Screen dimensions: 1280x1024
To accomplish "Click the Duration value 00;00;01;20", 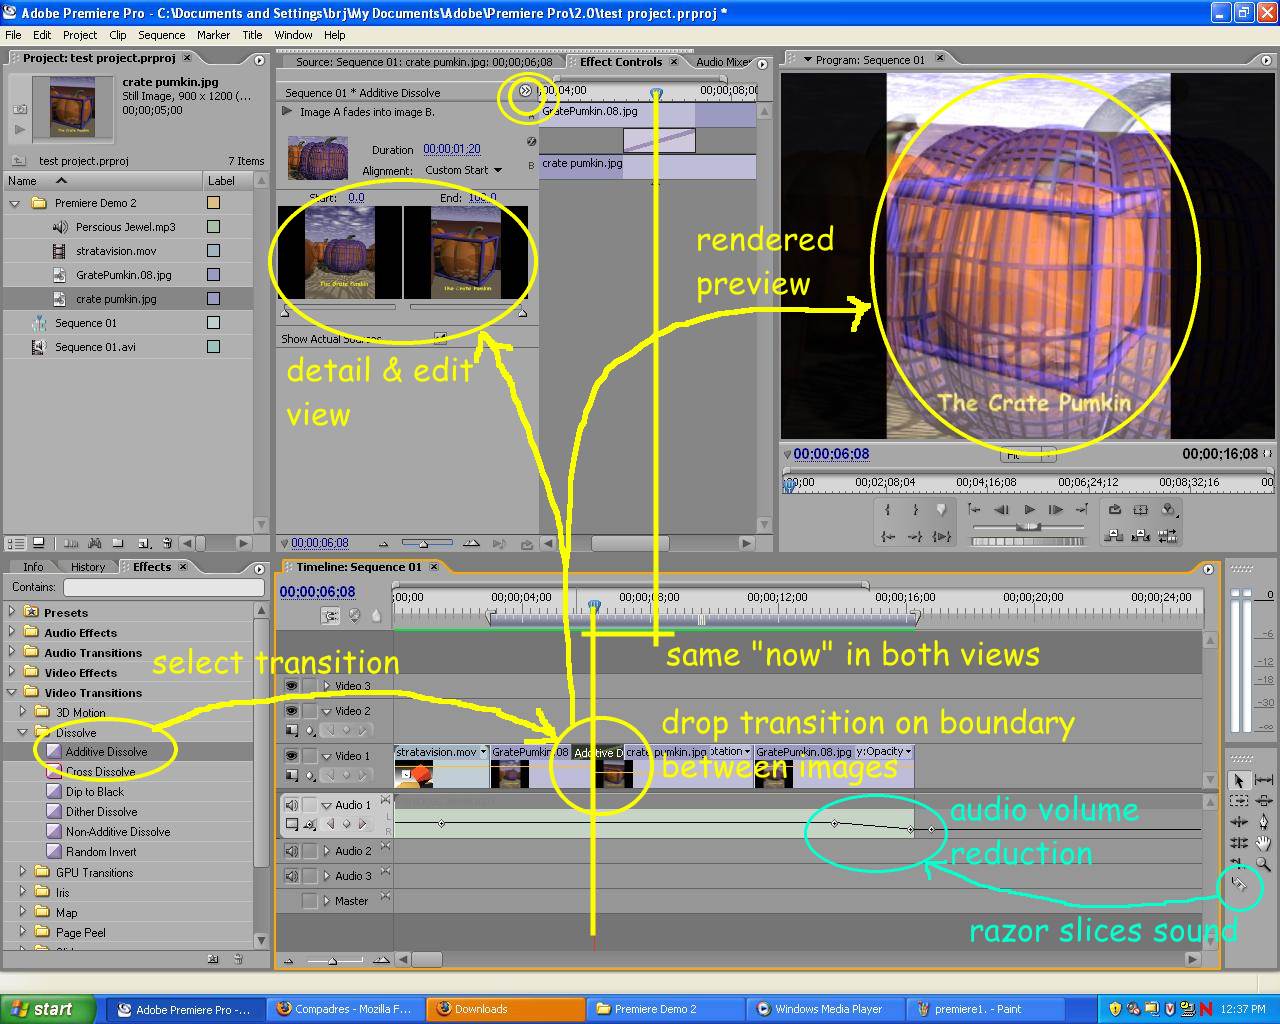I will (451, 149).
